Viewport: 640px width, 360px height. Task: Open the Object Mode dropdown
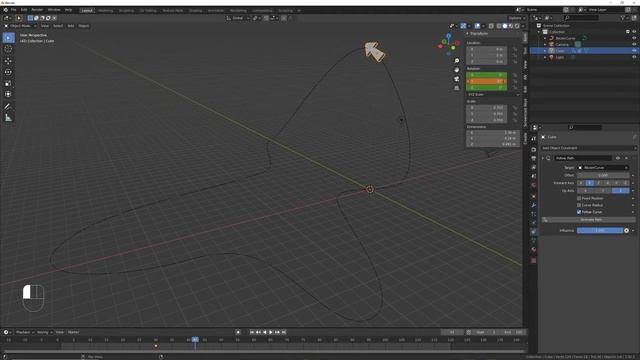(20, 26)
